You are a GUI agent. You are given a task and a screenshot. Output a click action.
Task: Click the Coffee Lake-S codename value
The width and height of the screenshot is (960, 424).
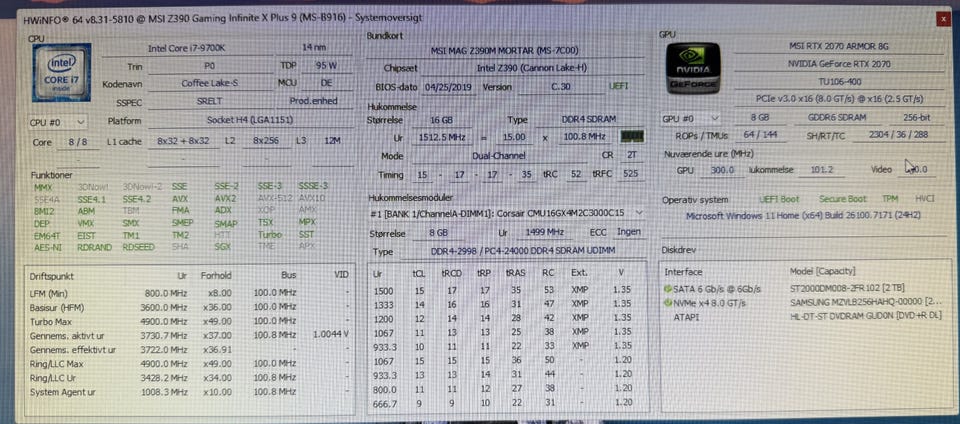pyautogui.click(x=209, y=84)
